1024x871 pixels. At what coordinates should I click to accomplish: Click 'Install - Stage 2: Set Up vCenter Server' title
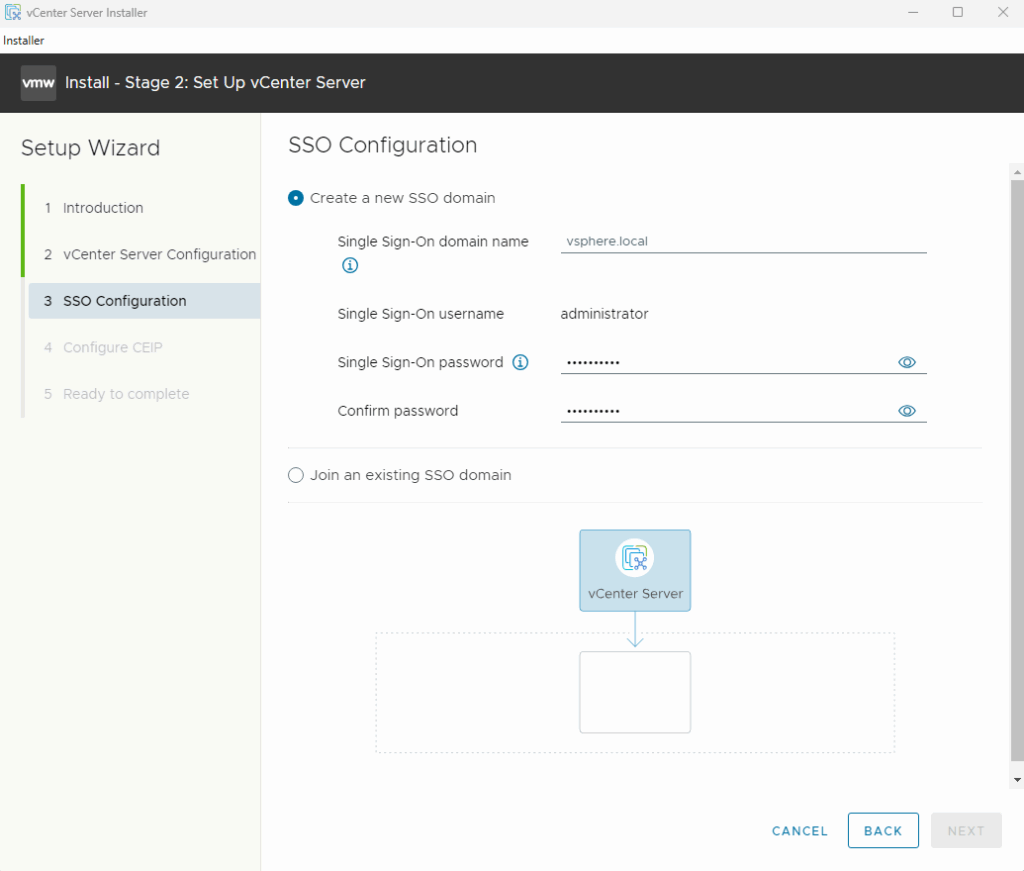tap(216, 83)
